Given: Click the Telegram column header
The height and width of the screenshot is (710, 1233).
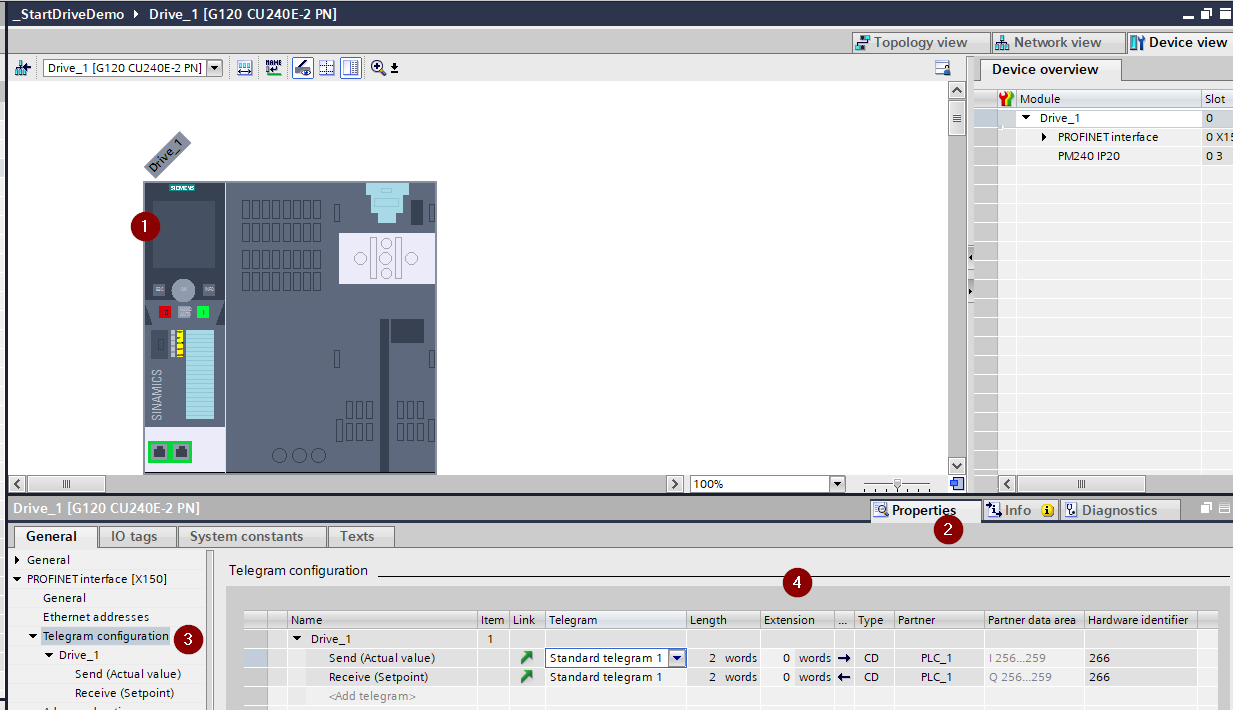Looking at the screenshot, I should (x=615, y=620).
